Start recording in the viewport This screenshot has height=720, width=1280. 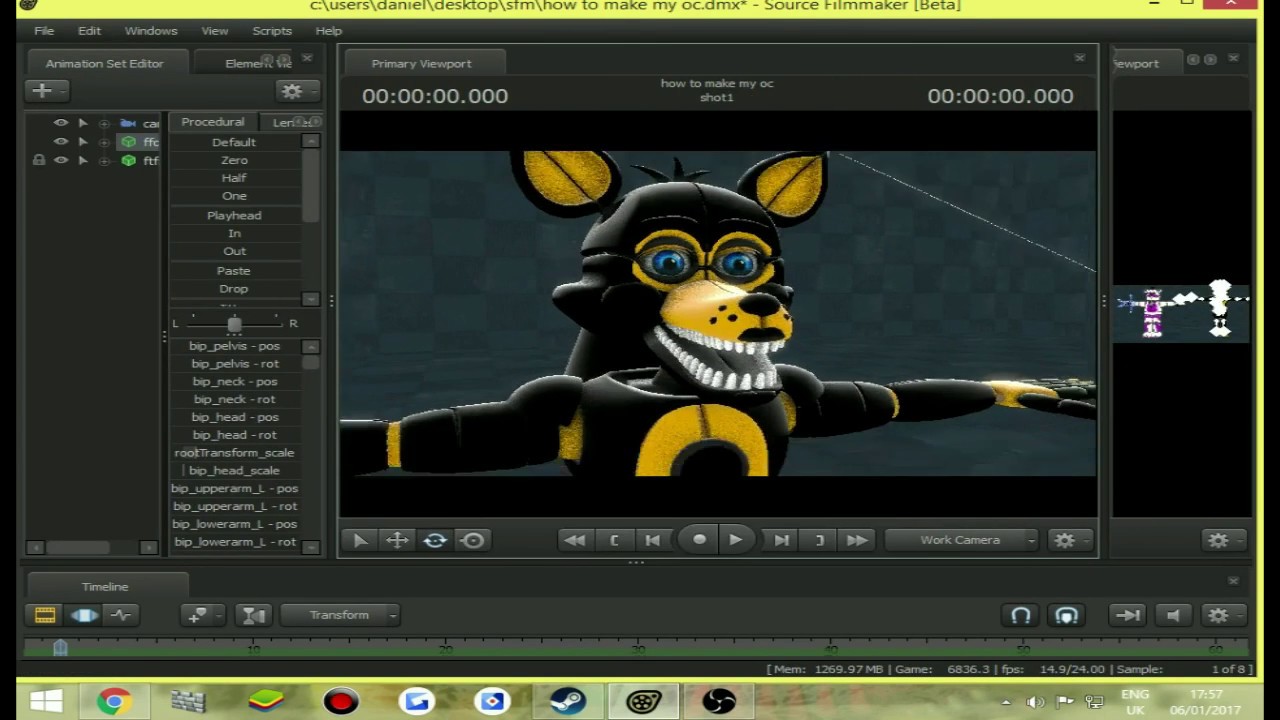(699, 540)
